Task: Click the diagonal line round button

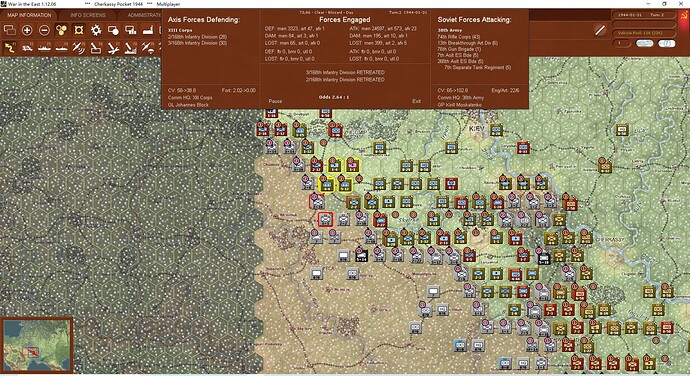Action: [599, 30]
